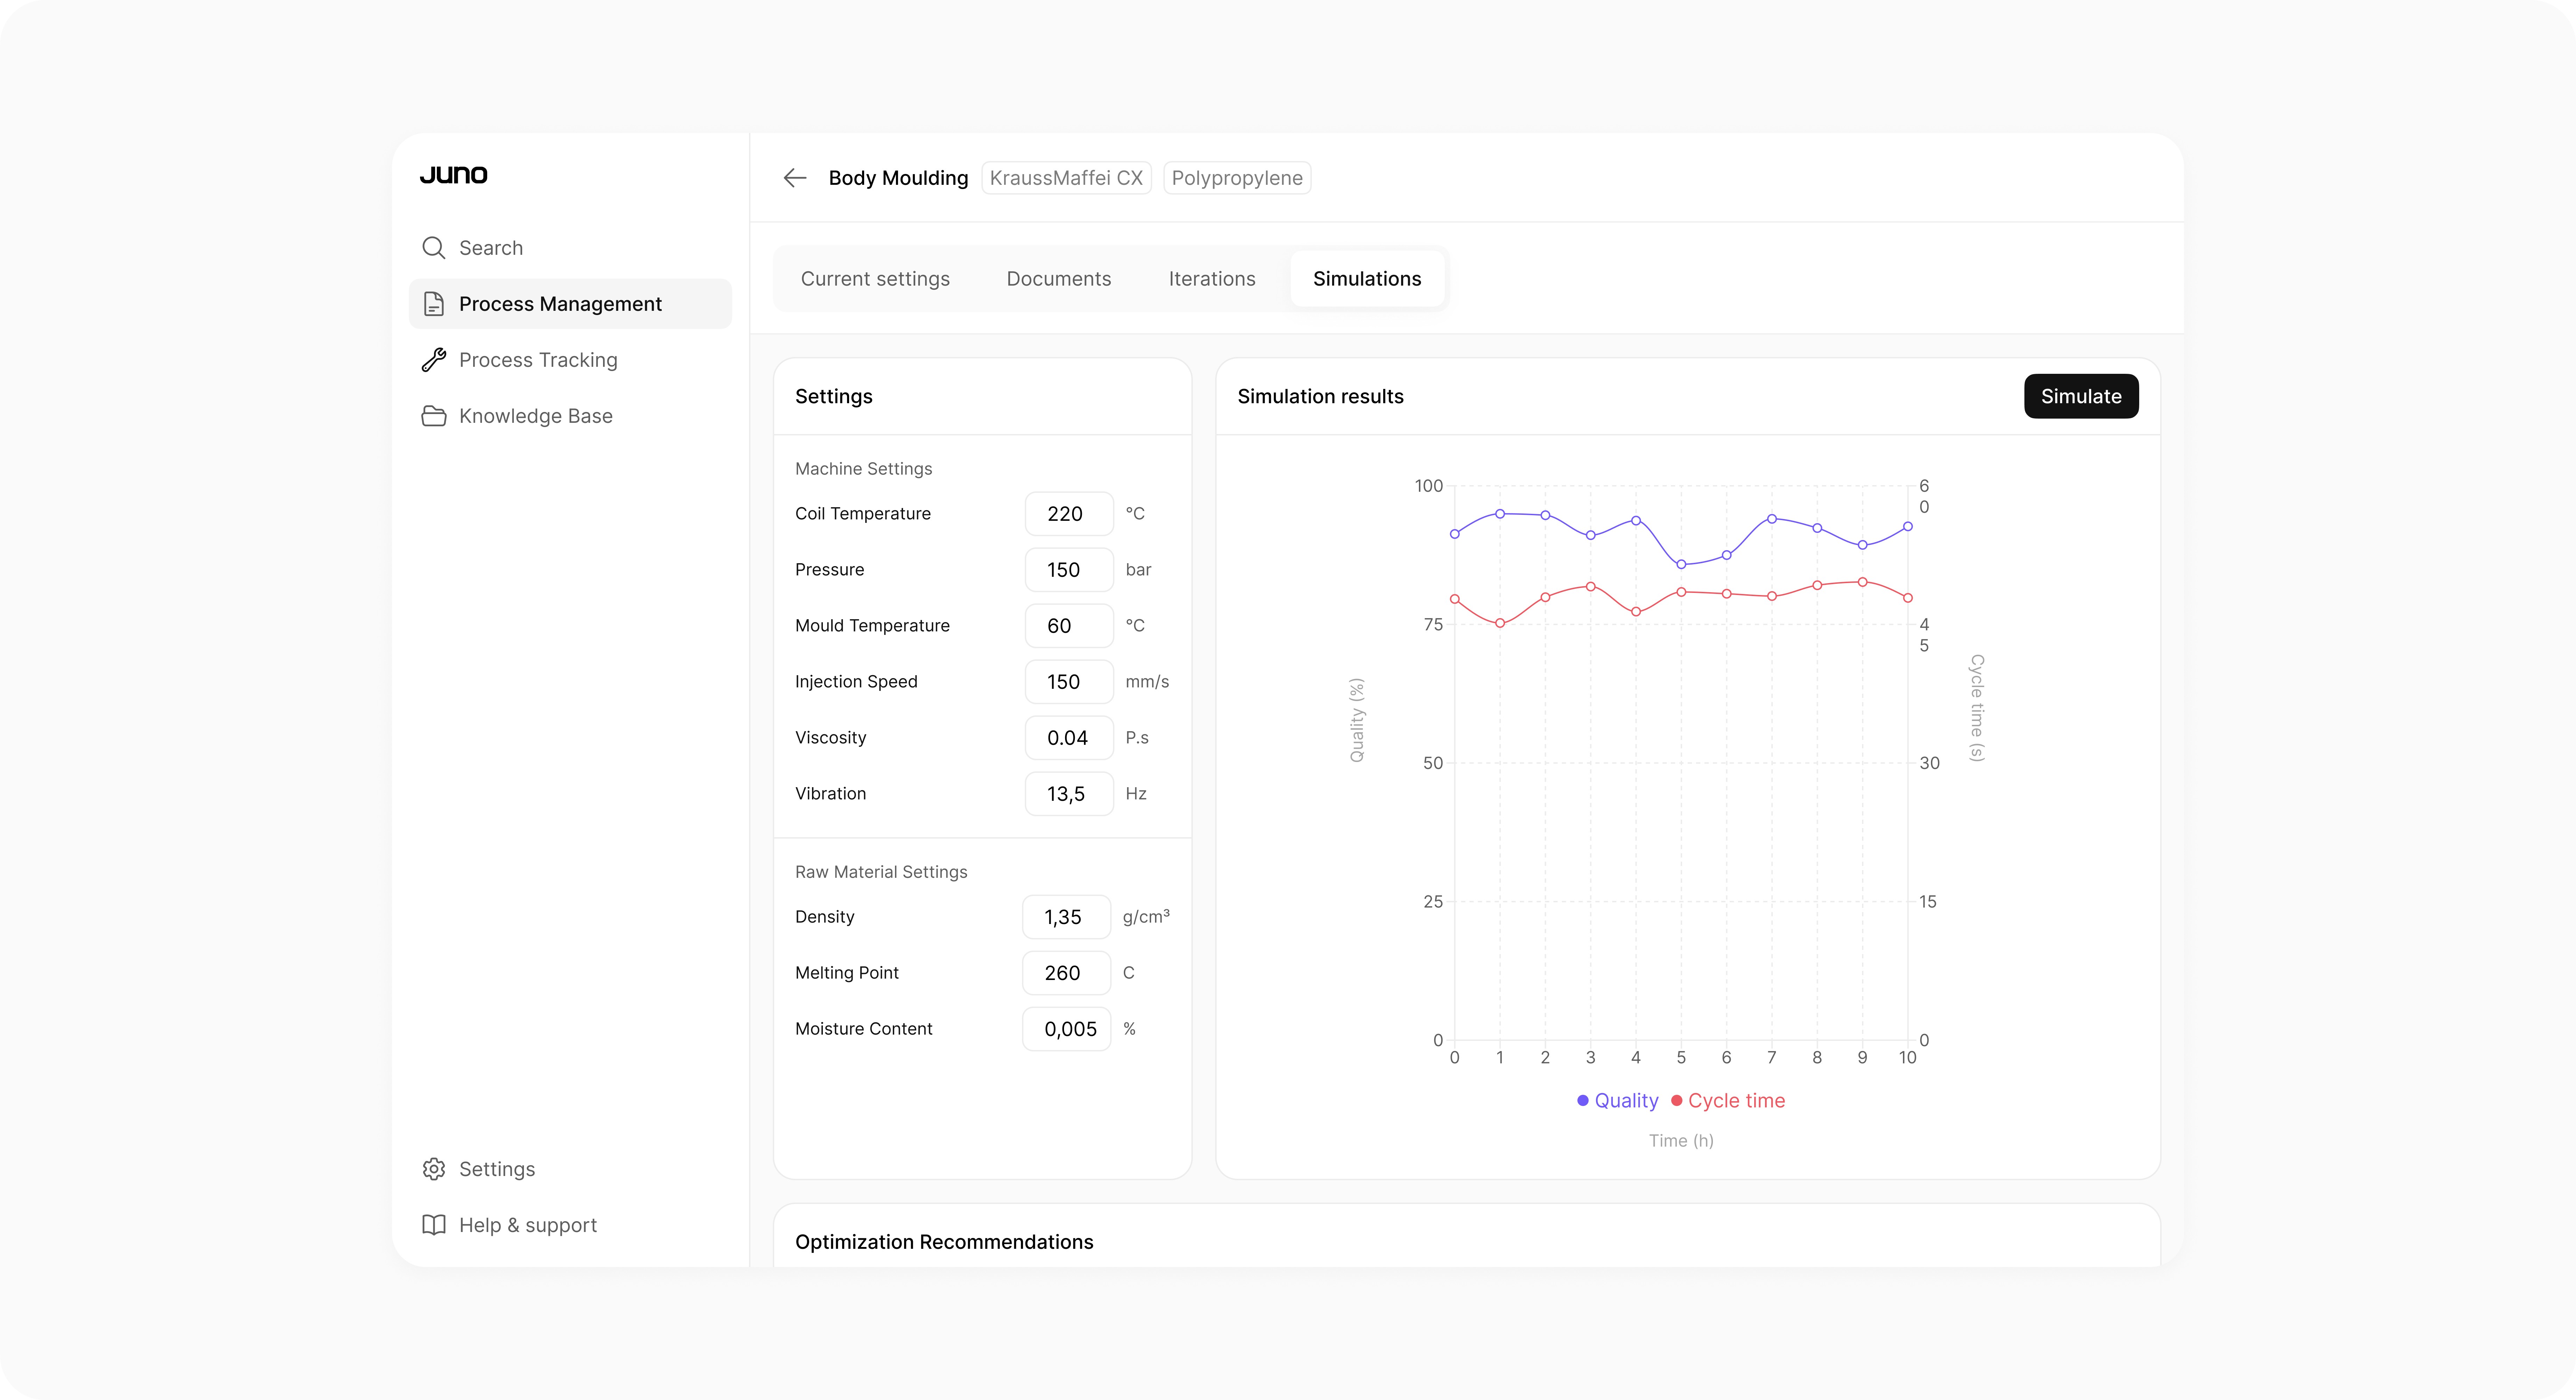The image size is (2576, 1400).
Task: Click the Quality data point at hour 5
Action: tap(1681, 565)
